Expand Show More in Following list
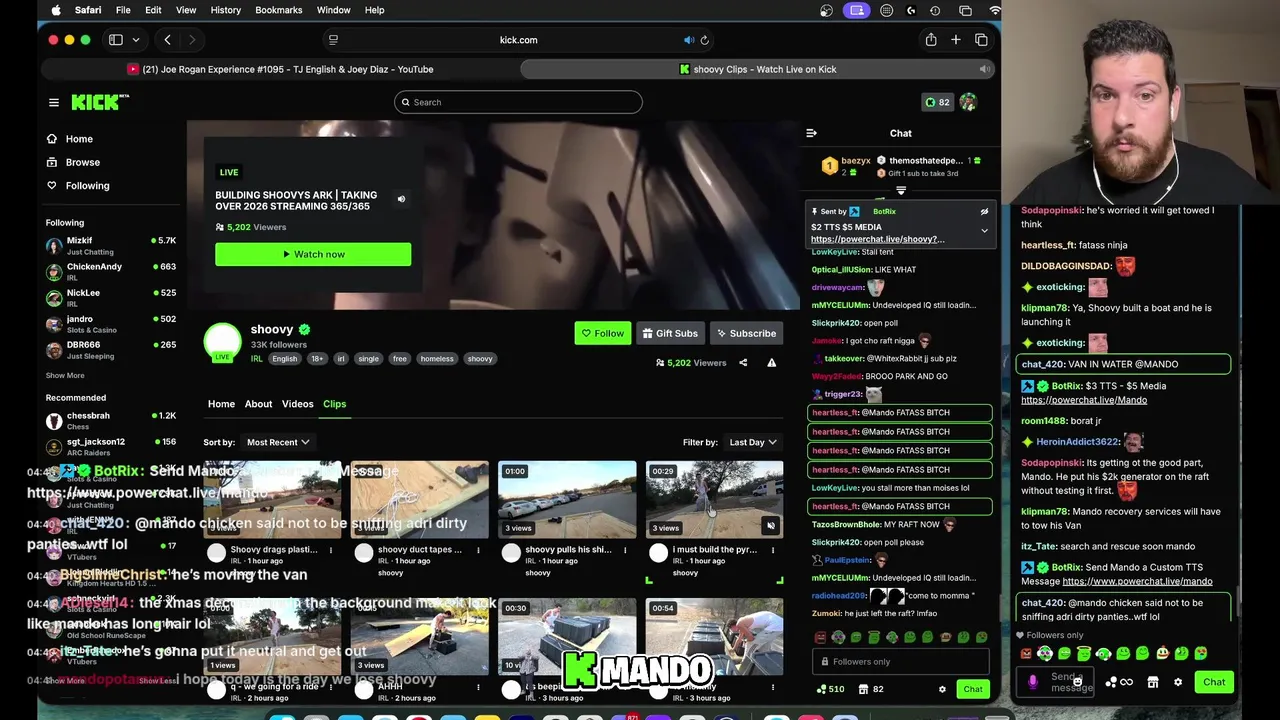The height and width of the screenshot is (720, 1280). tap(65, 375)
